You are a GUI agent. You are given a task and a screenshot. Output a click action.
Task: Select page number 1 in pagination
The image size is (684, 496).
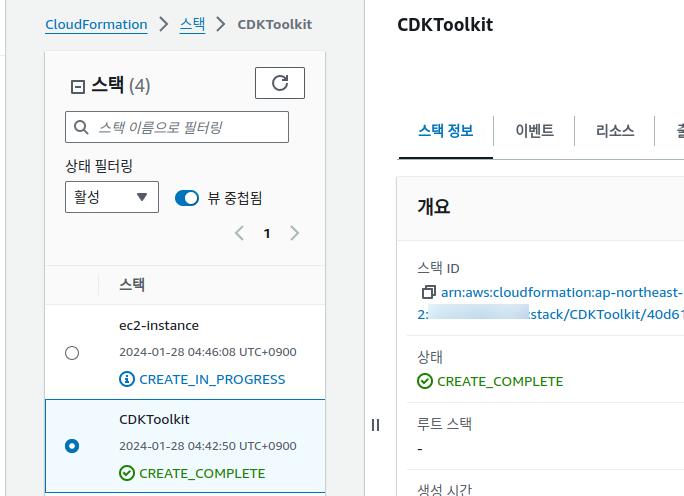(267, 233)
